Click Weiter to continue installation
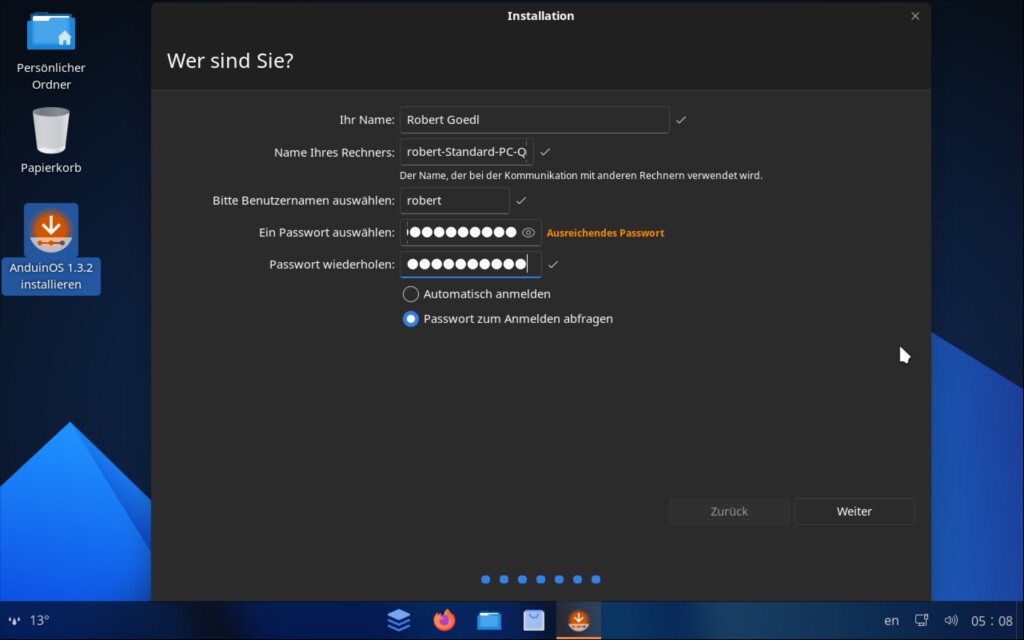Image resolution: width=1024 pixels, height=640 pixels. 854,511
